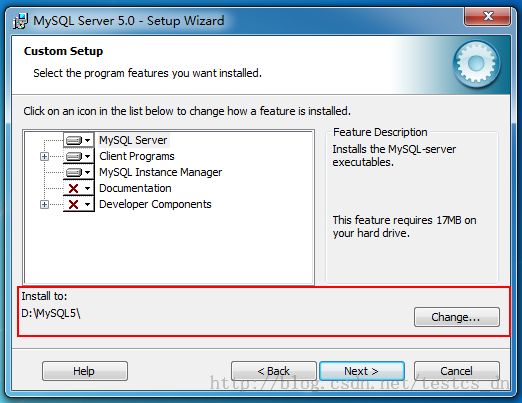This screenshot has width=522, height=403.
Task: Select the MySQL Instance Manager label
Action: click(x=161, y=172)
